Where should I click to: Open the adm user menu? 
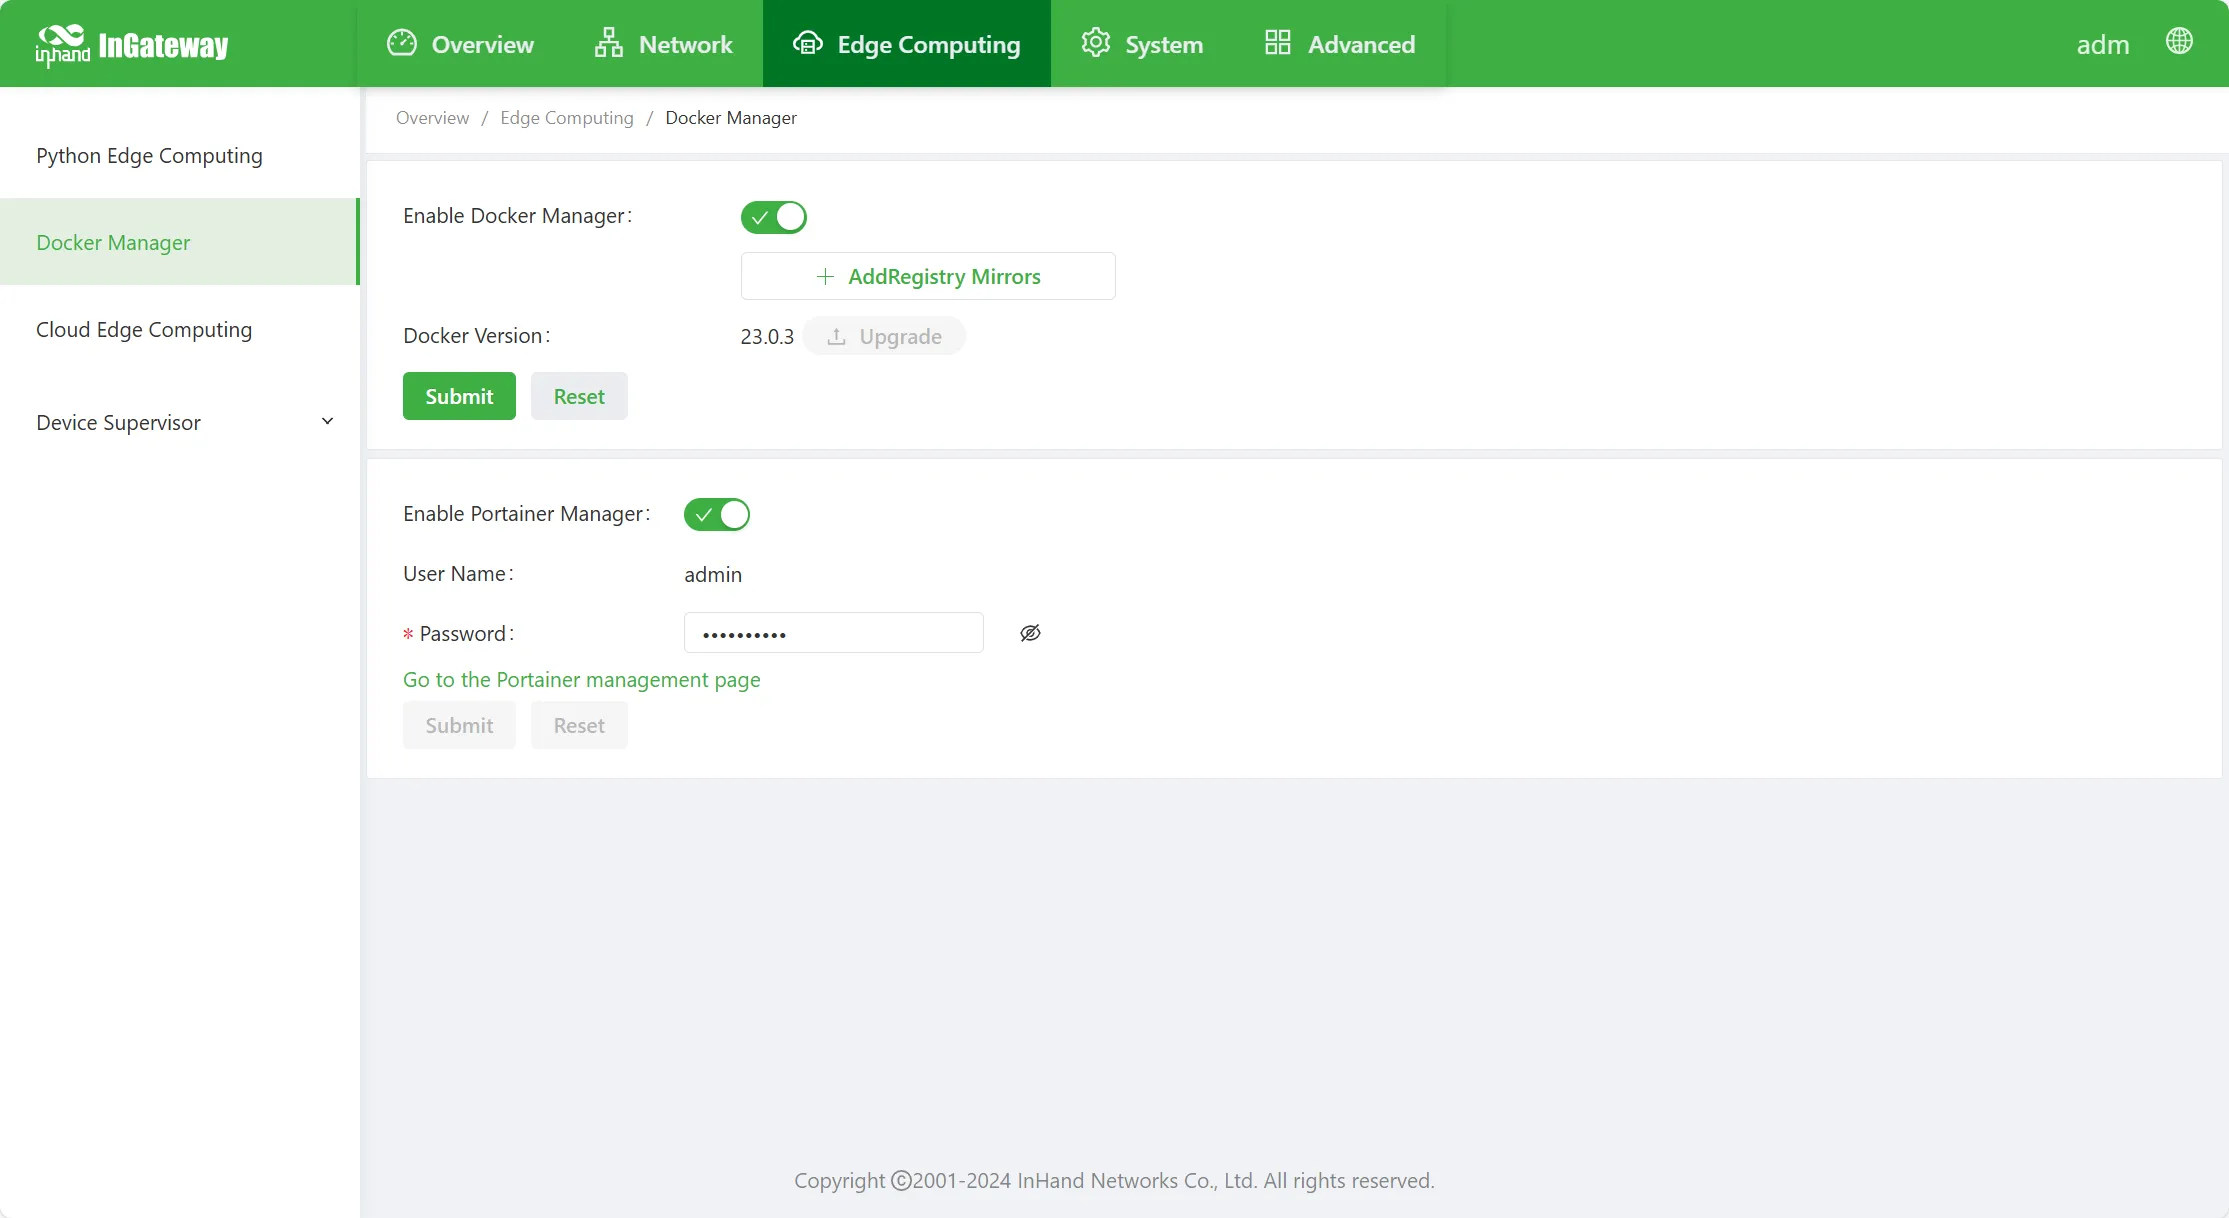pos(2103,44)
